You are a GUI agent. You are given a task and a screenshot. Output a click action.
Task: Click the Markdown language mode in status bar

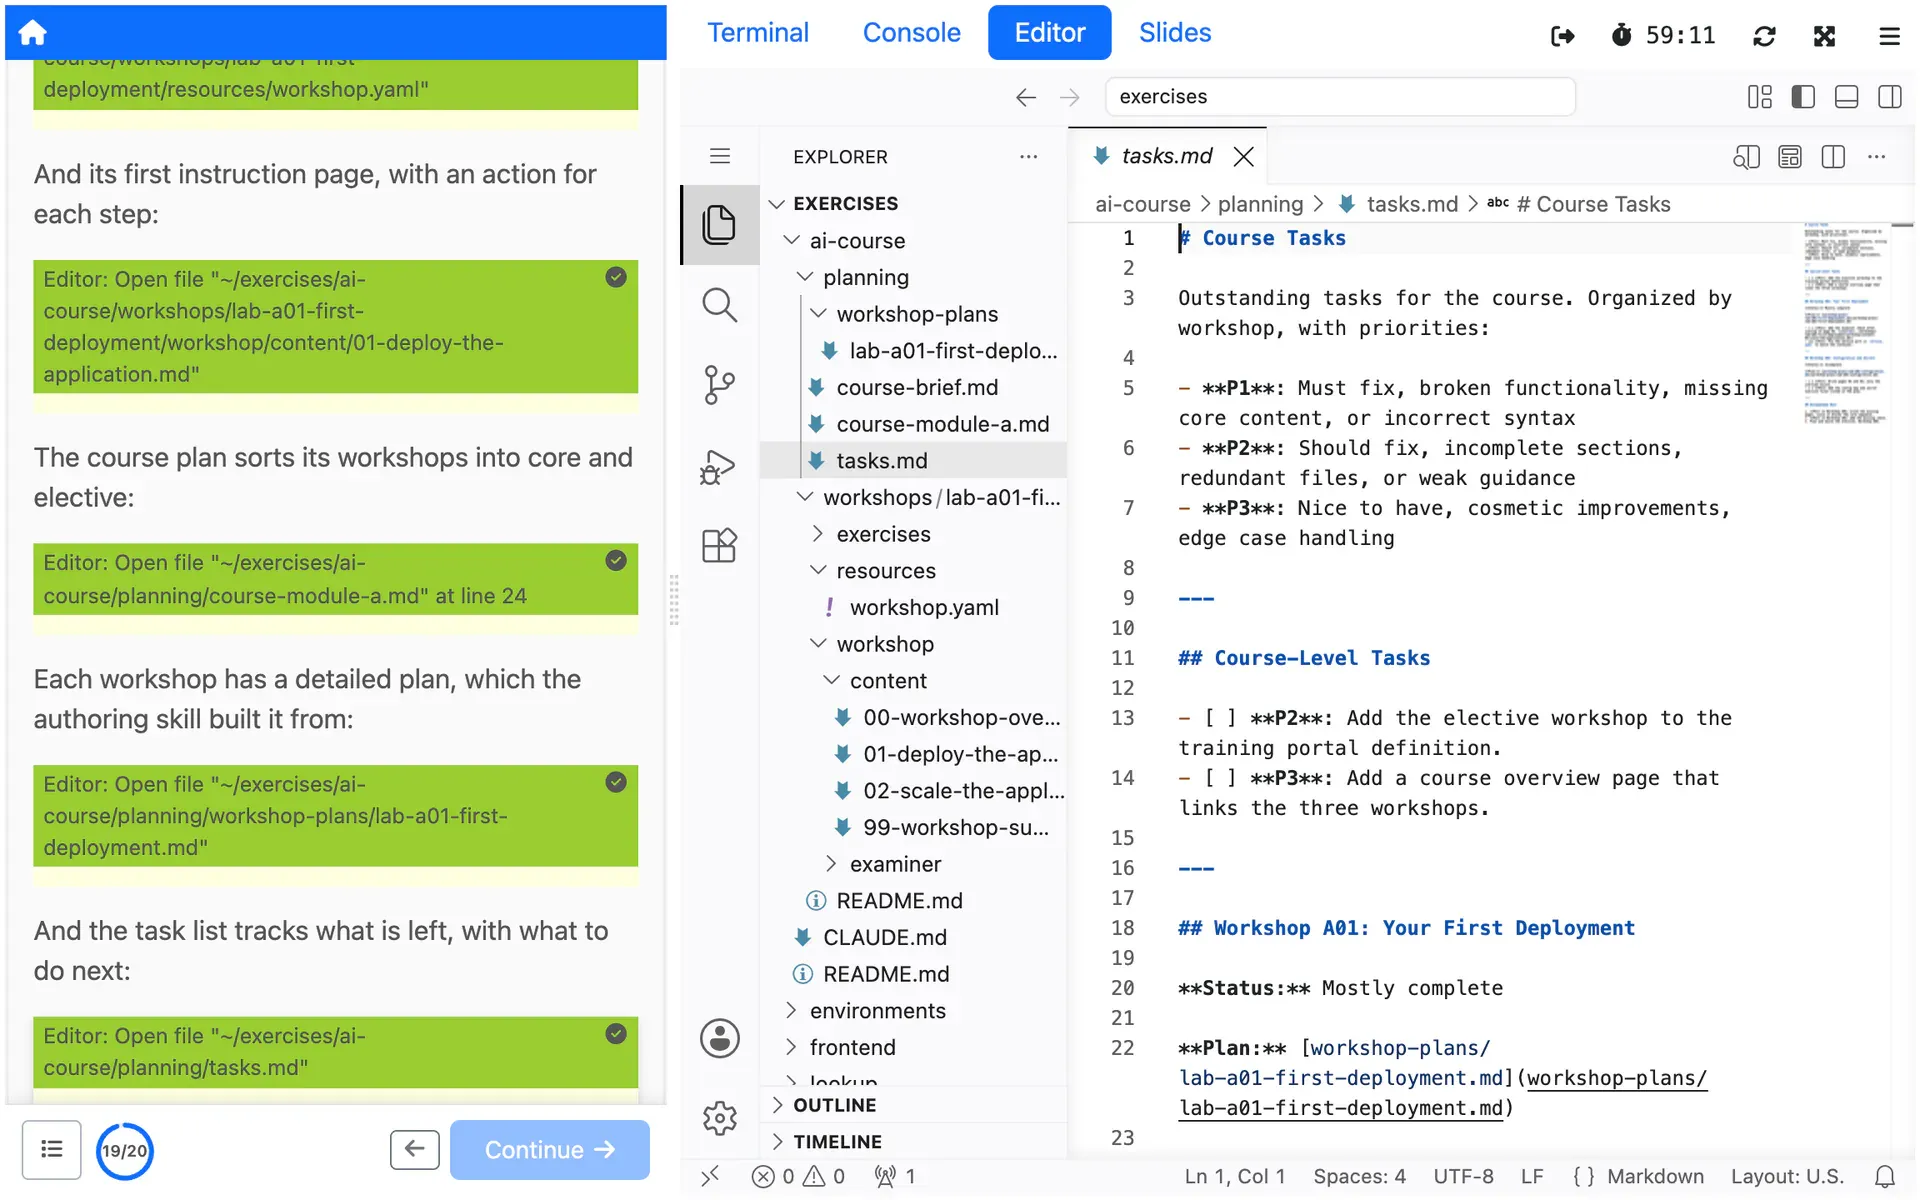tap(1655, 1177)
